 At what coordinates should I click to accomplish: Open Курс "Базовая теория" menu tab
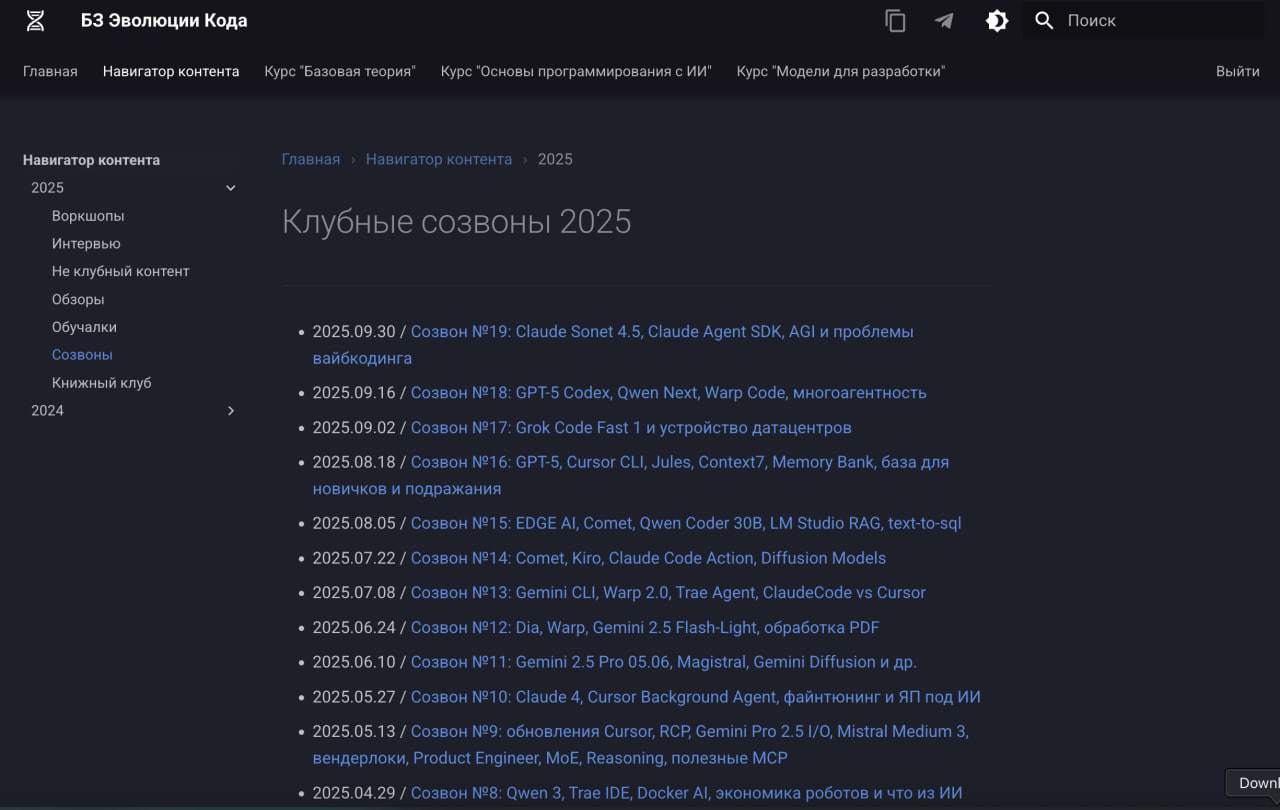click(x=339, y=71)
